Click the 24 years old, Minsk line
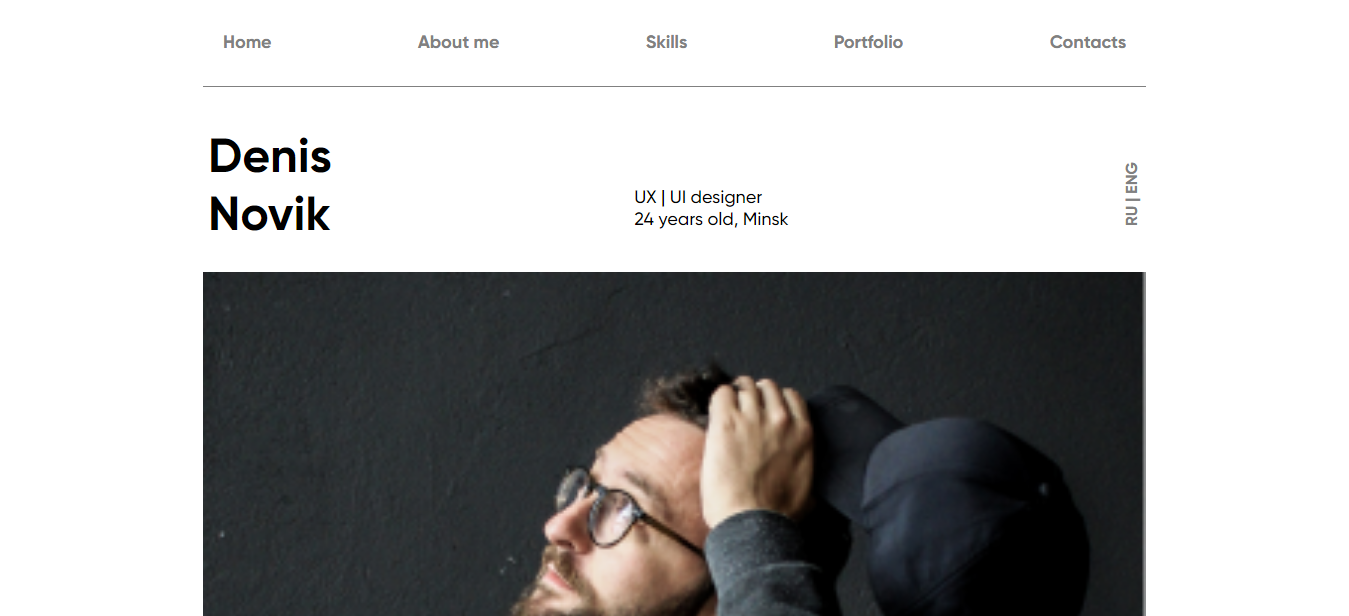Image resolution: width=1349 pixels, height=616 pixels. coord(711,219)
